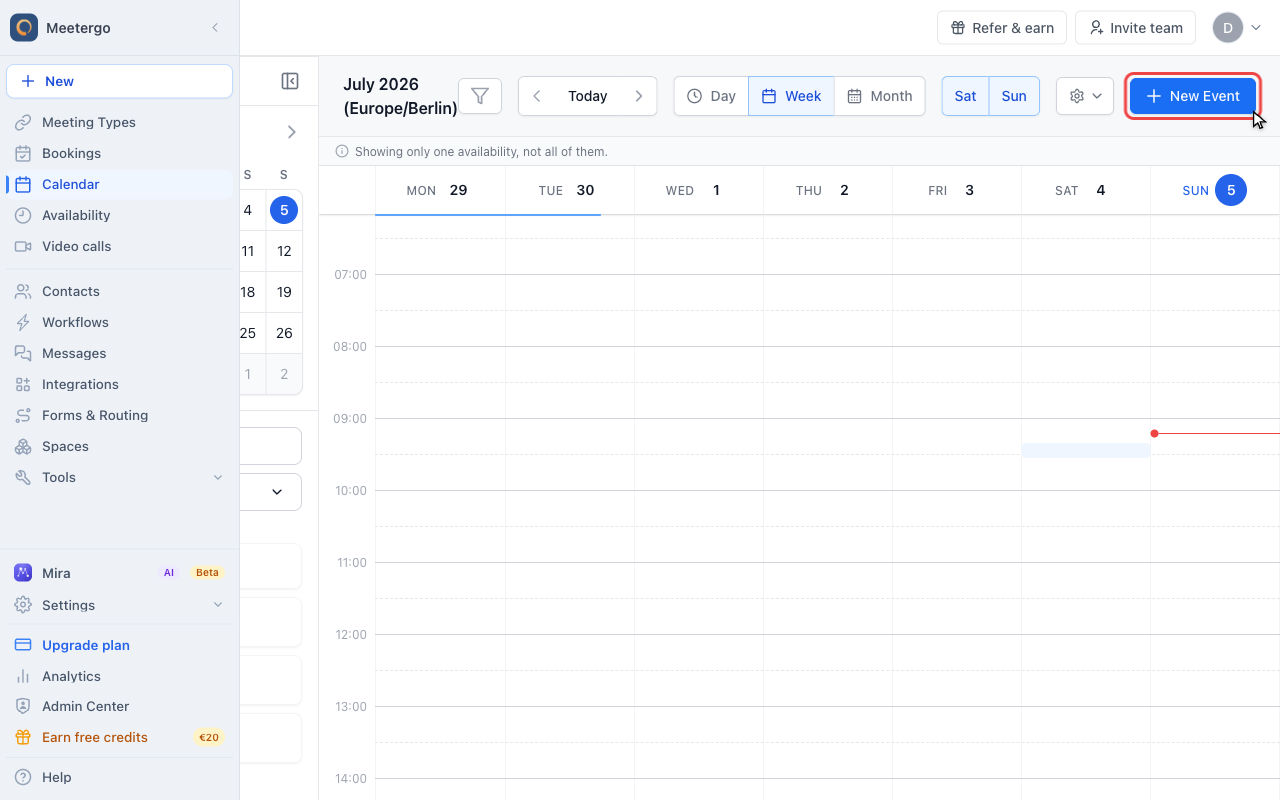Expand the Tools menu in sidebar
The width and height of the screenshot is (1280, 800).
[x=119, y=477]
